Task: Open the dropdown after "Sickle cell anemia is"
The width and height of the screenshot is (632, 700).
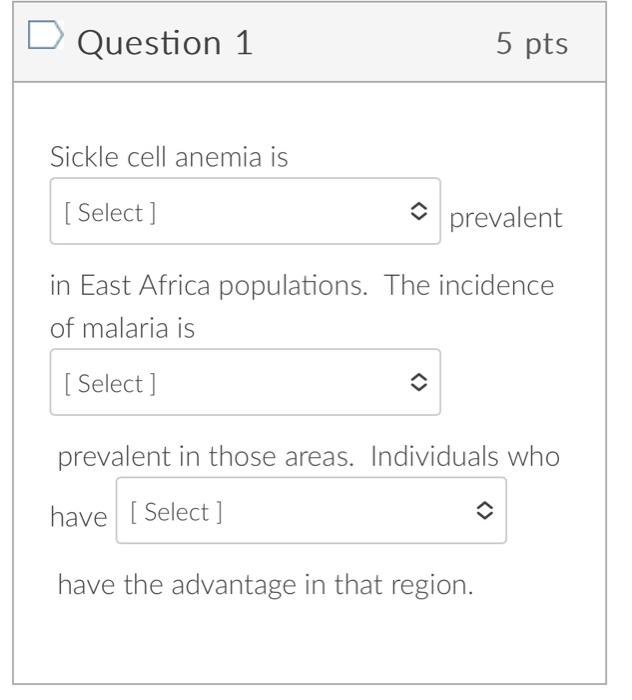Action: point(245,212)
